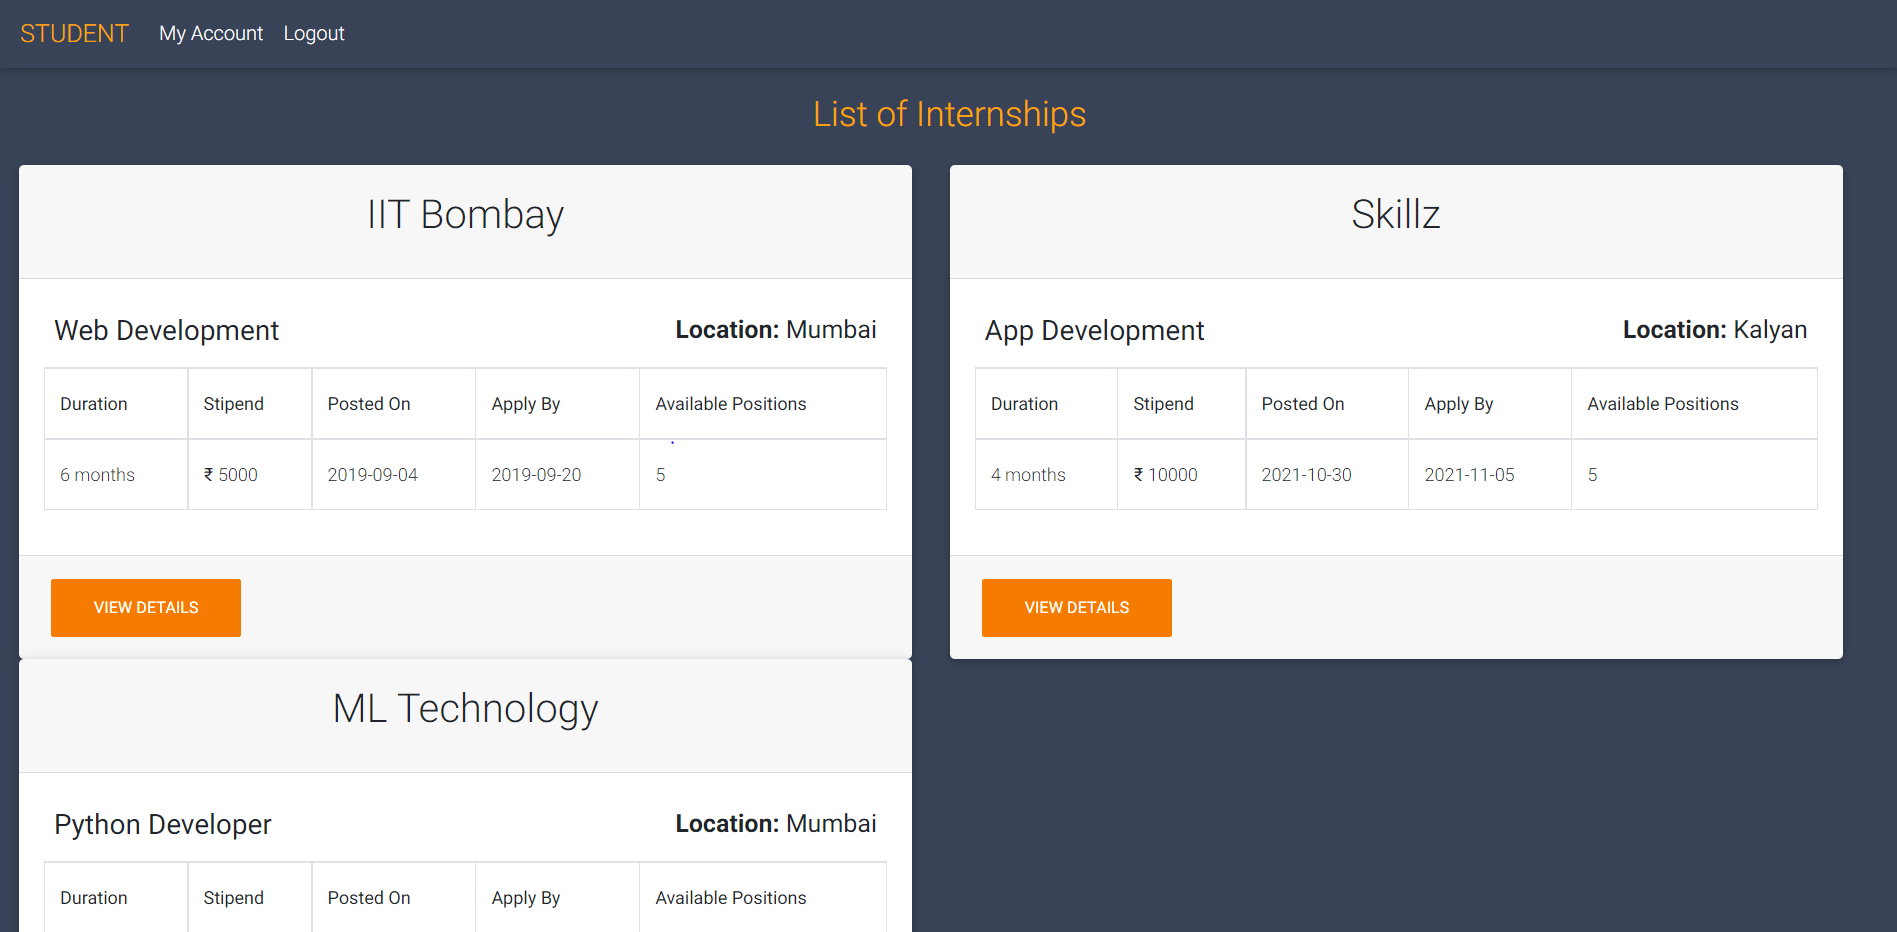
Task: Click the ₹ 10000 stipend value
Action: pyautogui.click(x=1164, y=474)
